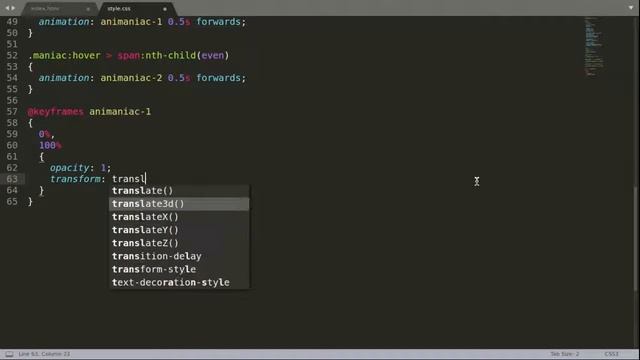Choose translate() from the autocomplete list
Image resolution: width=640 pixels, height=360 pixels.
pyautogui.click(x=179, y=191)
